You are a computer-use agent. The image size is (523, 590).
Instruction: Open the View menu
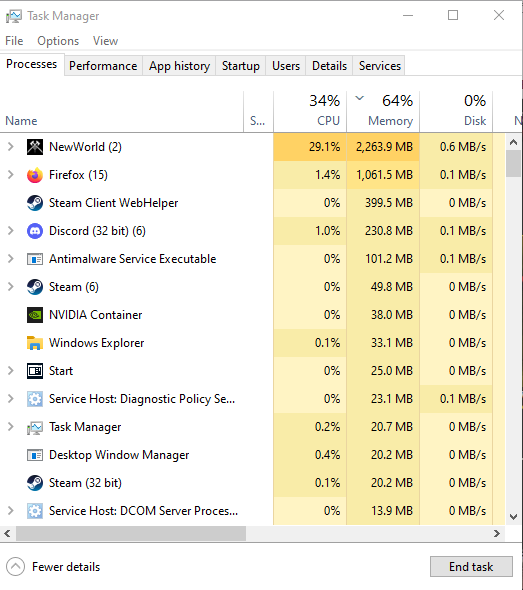(x=105, y=41)
